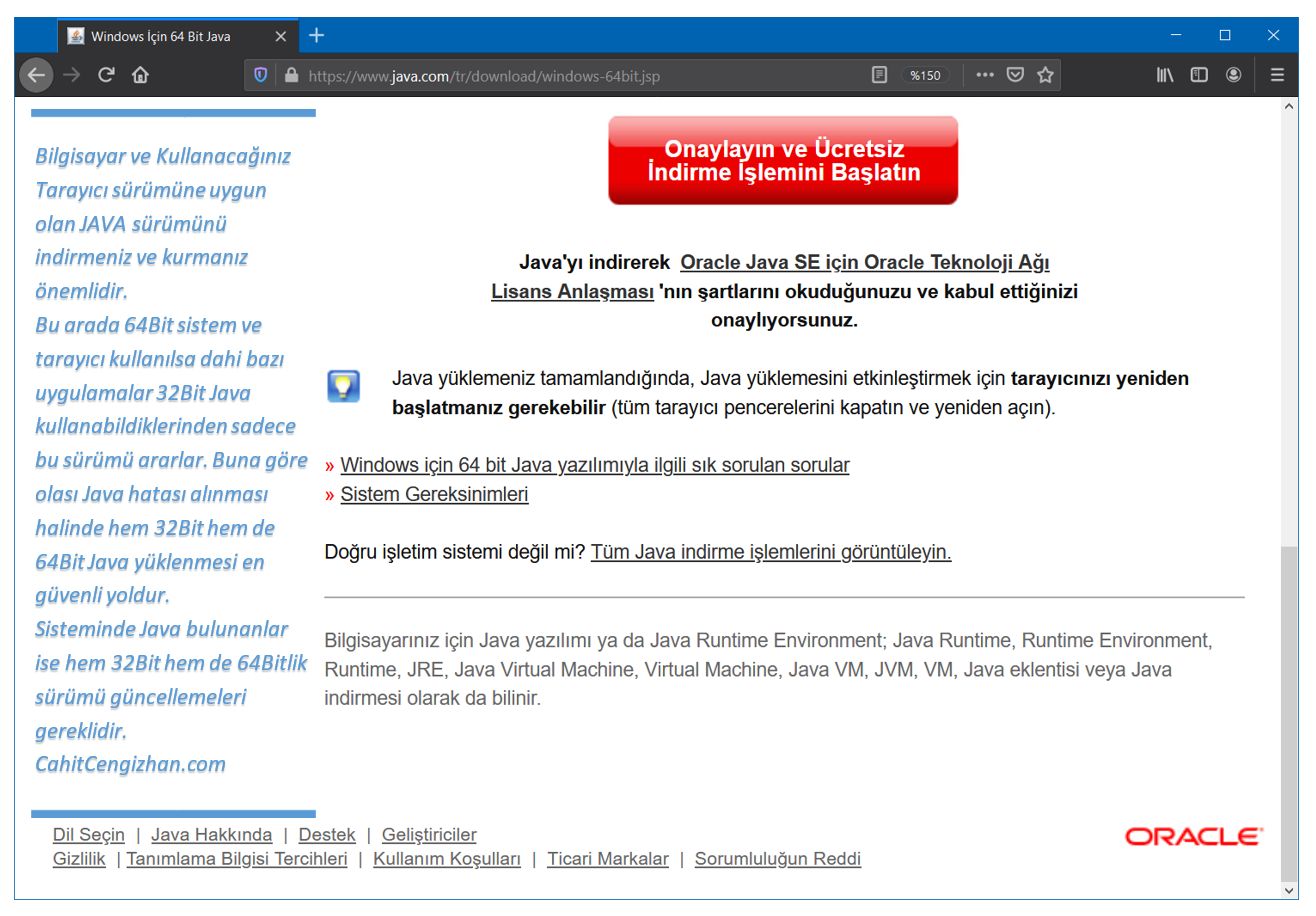Bookmark this page with star icon
The height and width of the screenshot is (916, 1316).
click(1045, 75)
